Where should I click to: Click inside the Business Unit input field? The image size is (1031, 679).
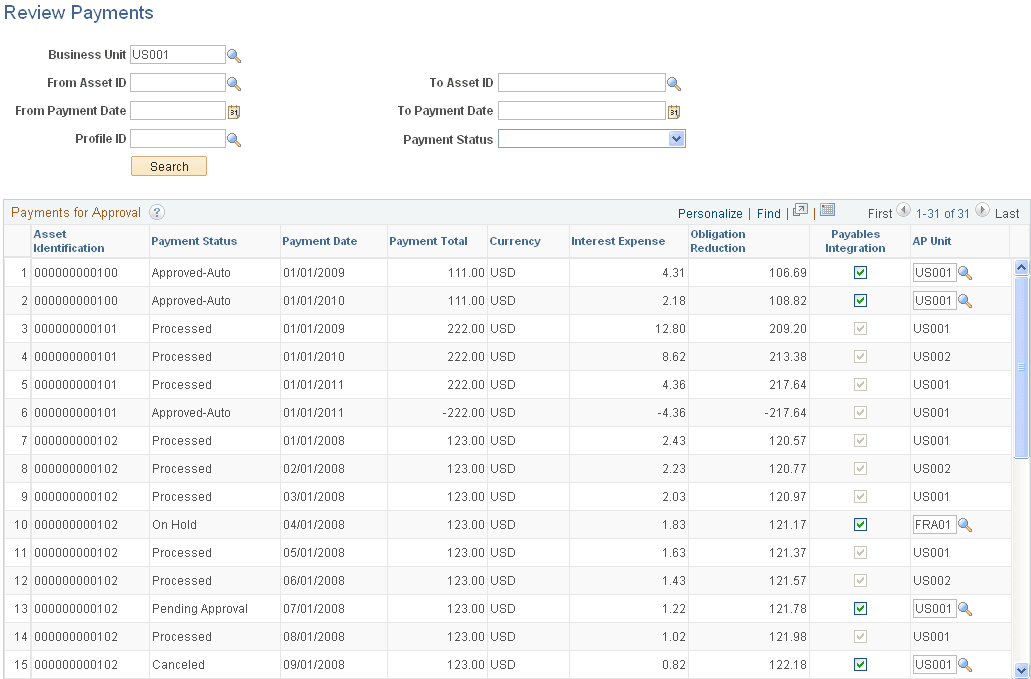[x=177, y=55]
